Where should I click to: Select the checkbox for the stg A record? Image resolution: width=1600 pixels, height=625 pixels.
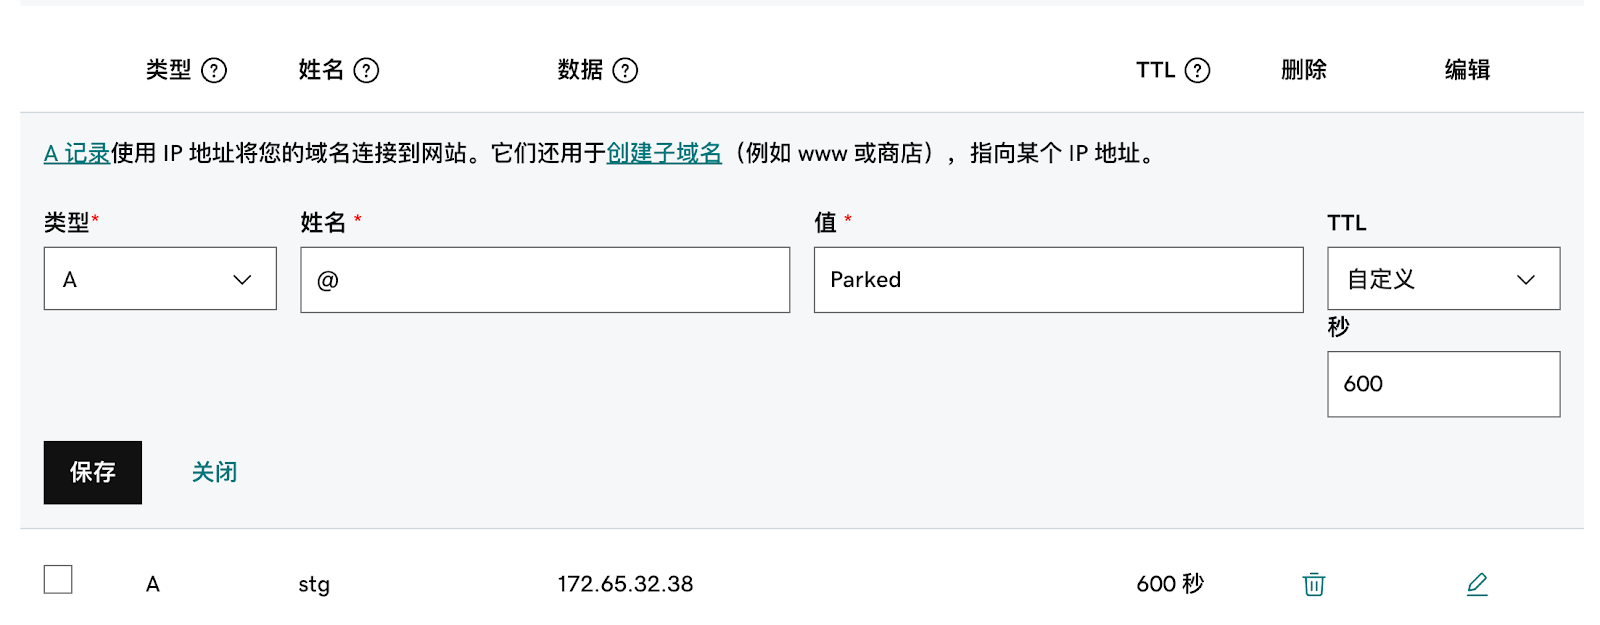click(58, 579)
